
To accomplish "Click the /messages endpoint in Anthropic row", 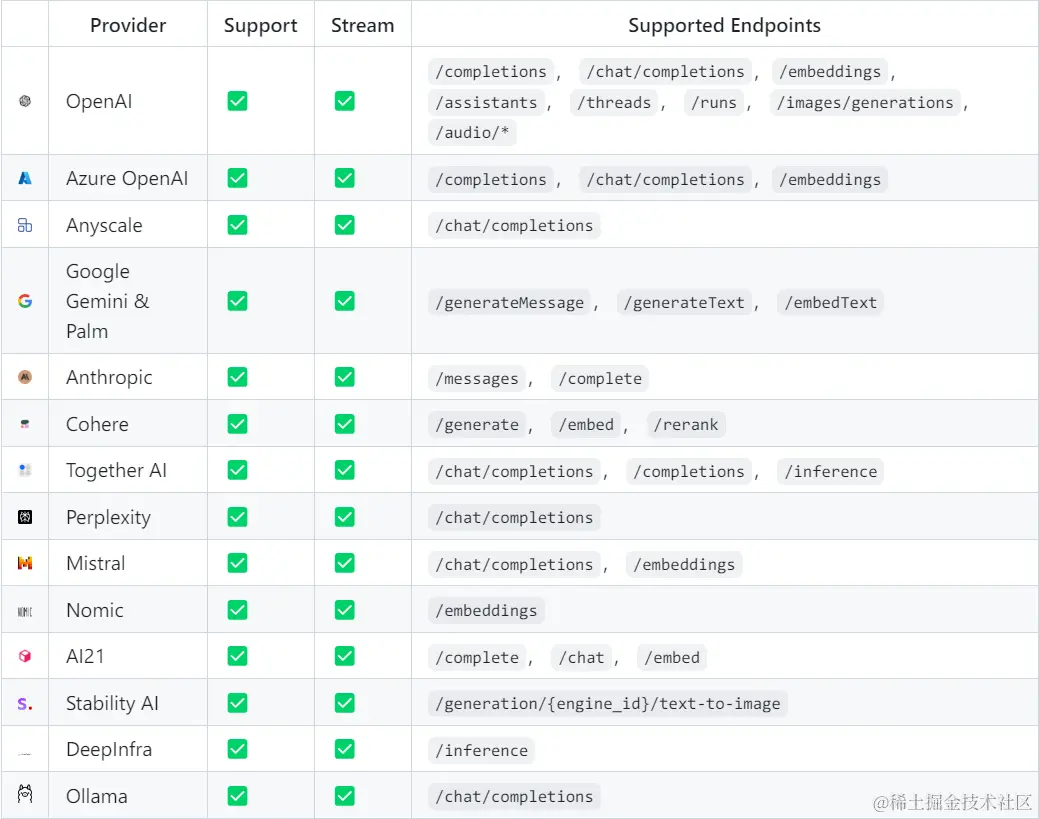I will tap(476, 379).
